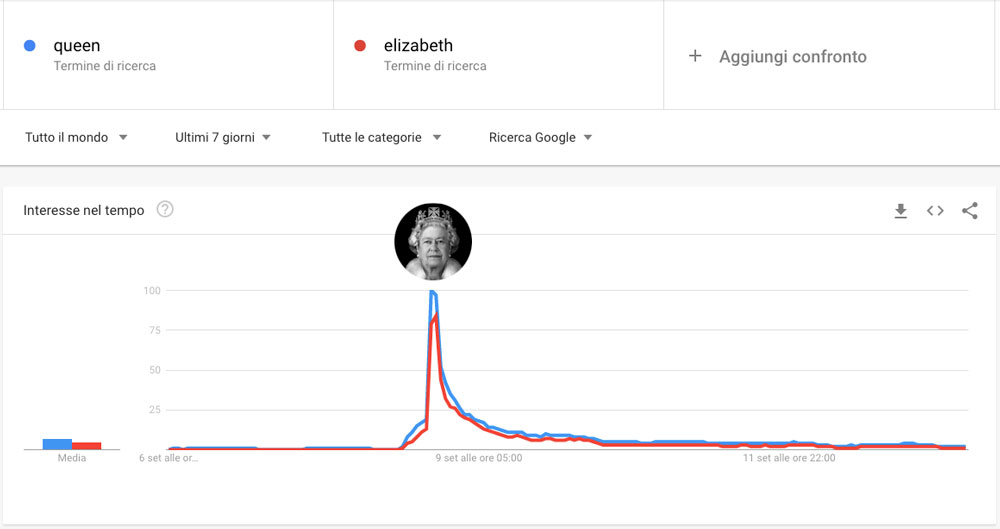Click the 11 set alle ore 22:00 label
This screenshot has width=1000, height=529.
[x=788, y=459]
